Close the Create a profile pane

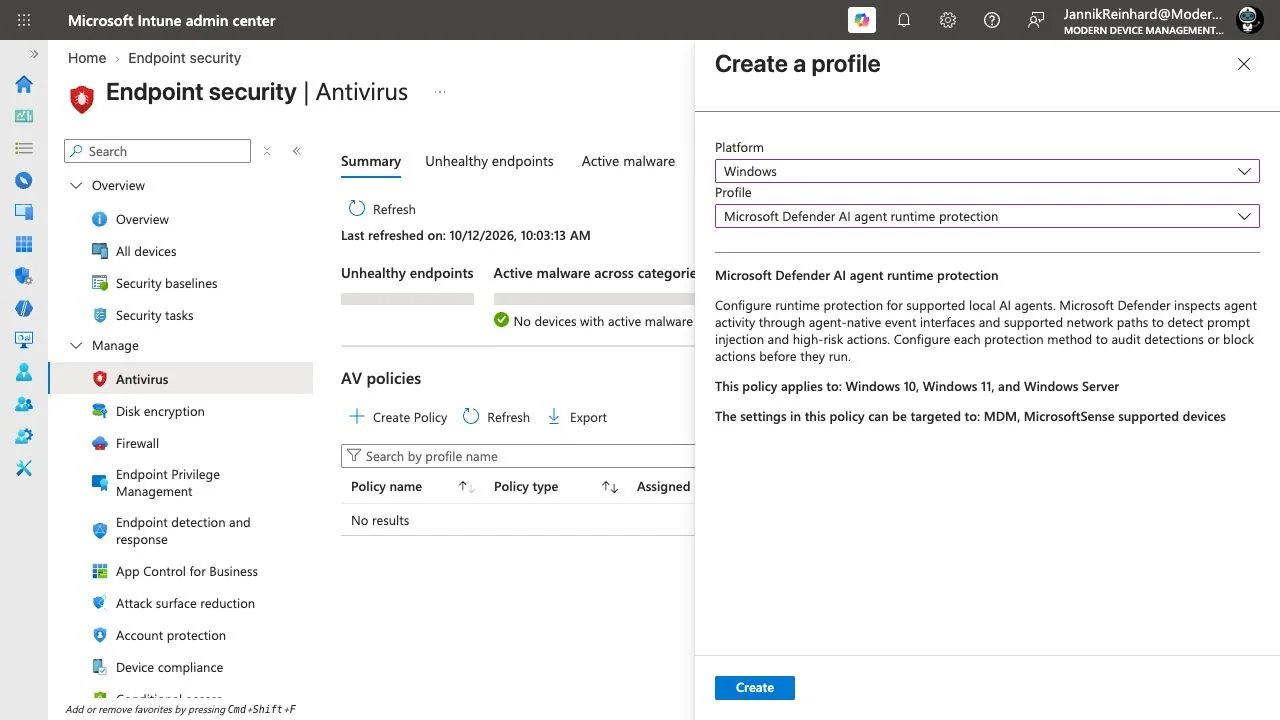pos(1244,64)
